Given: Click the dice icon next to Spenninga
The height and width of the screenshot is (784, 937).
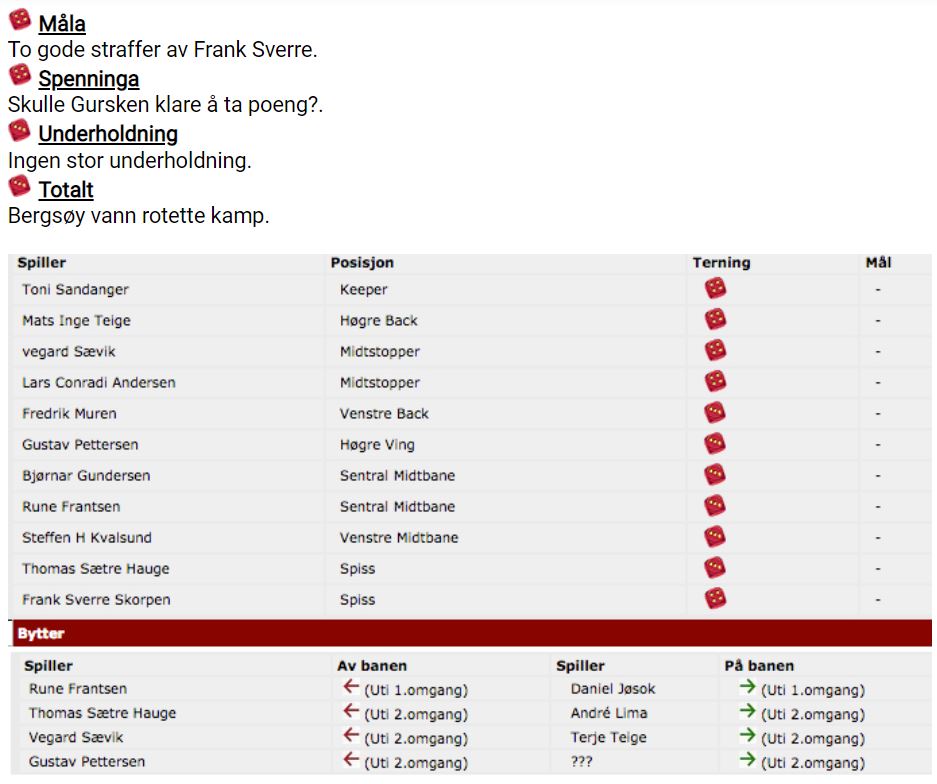Looking at the screenshot, I should (x=20, y=75).
